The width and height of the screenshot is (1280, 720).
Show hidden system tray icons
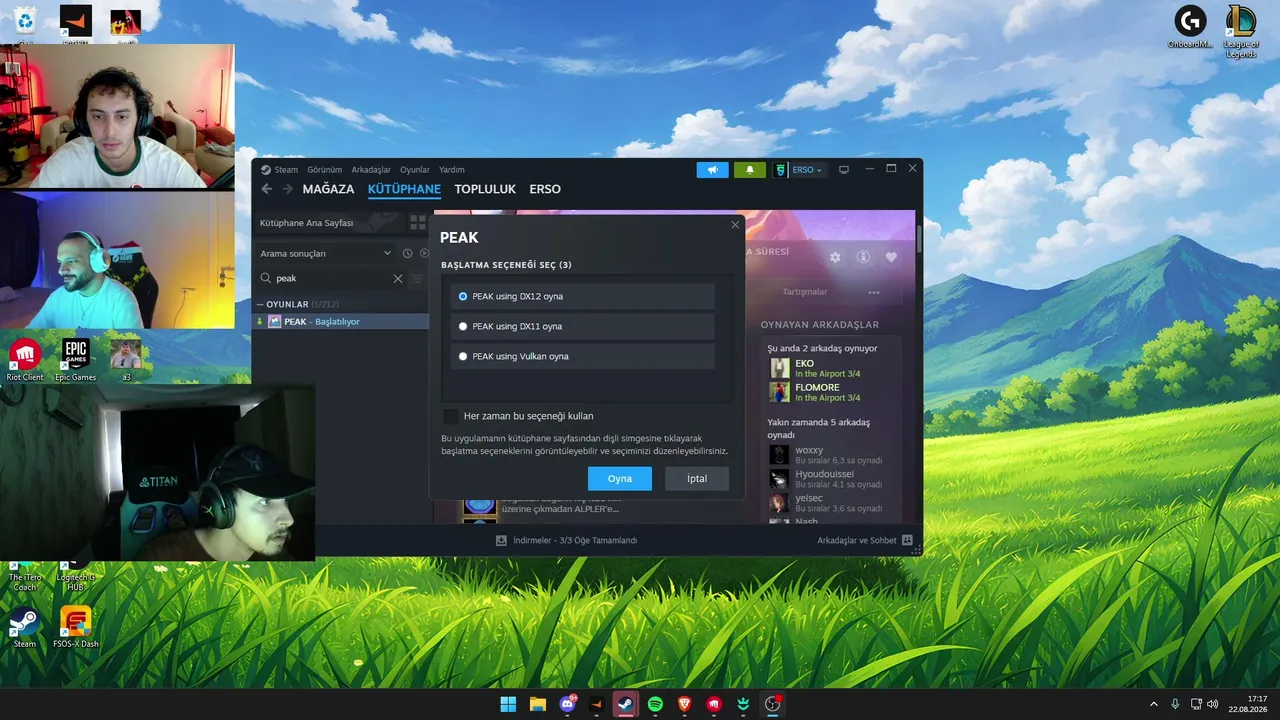(1153, 704)
